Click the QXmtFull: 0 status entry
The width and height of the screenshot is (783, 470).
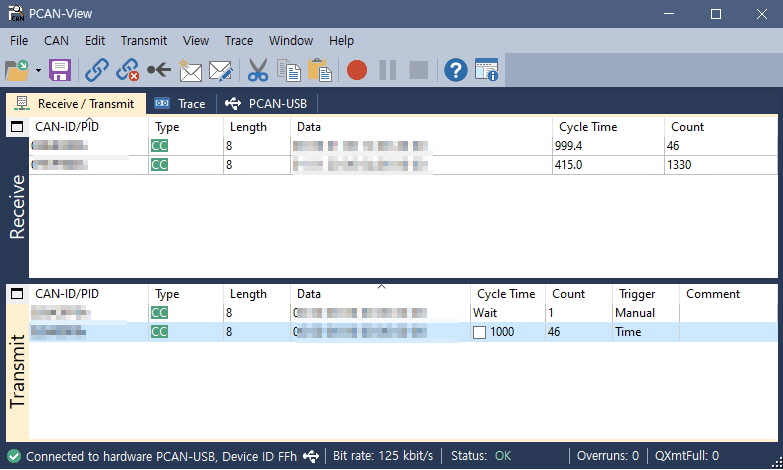[x=687, y=456]
